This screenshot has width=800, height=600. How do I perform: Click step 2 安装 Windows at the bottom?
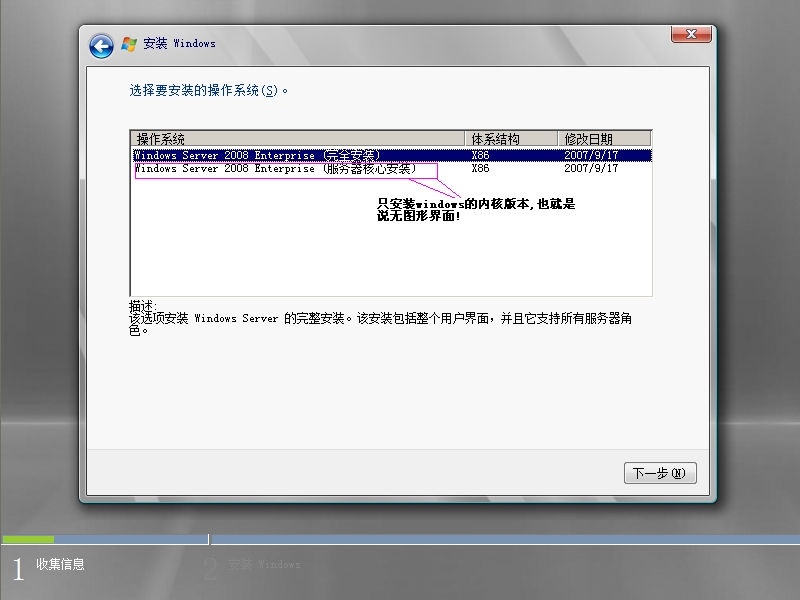coord(264,565)
